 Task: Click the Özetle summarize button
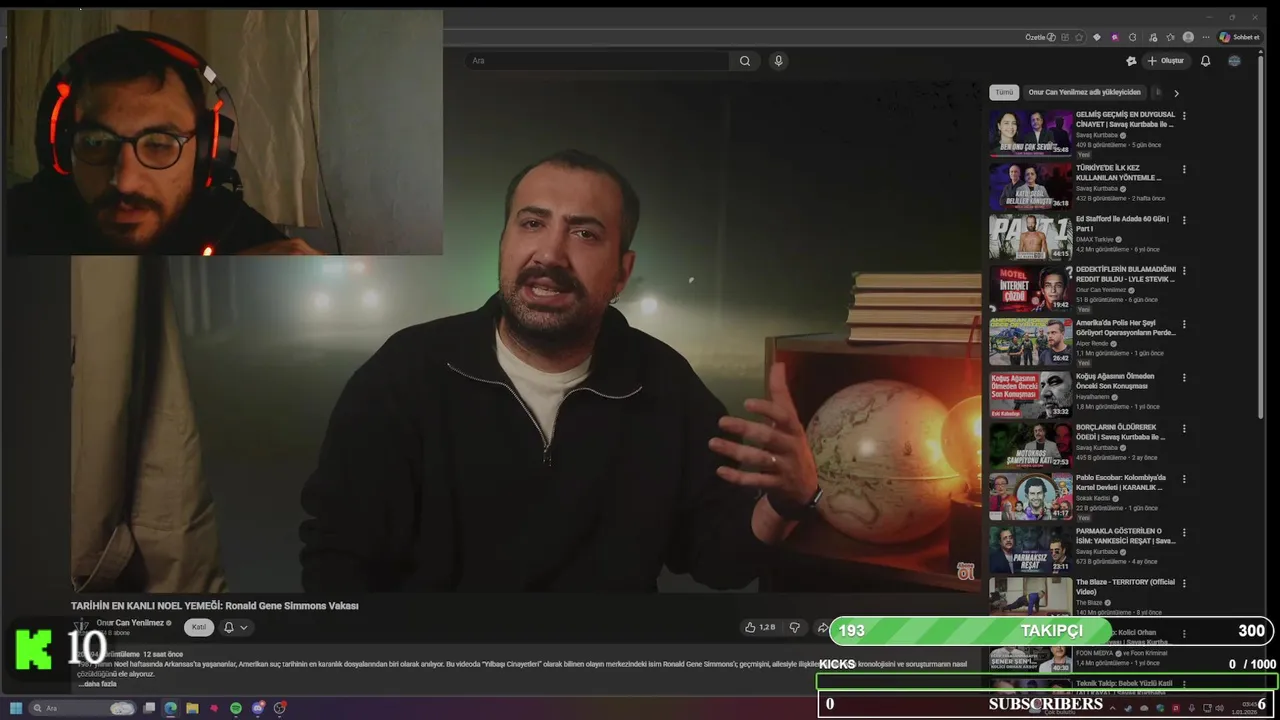(1040, 37)
